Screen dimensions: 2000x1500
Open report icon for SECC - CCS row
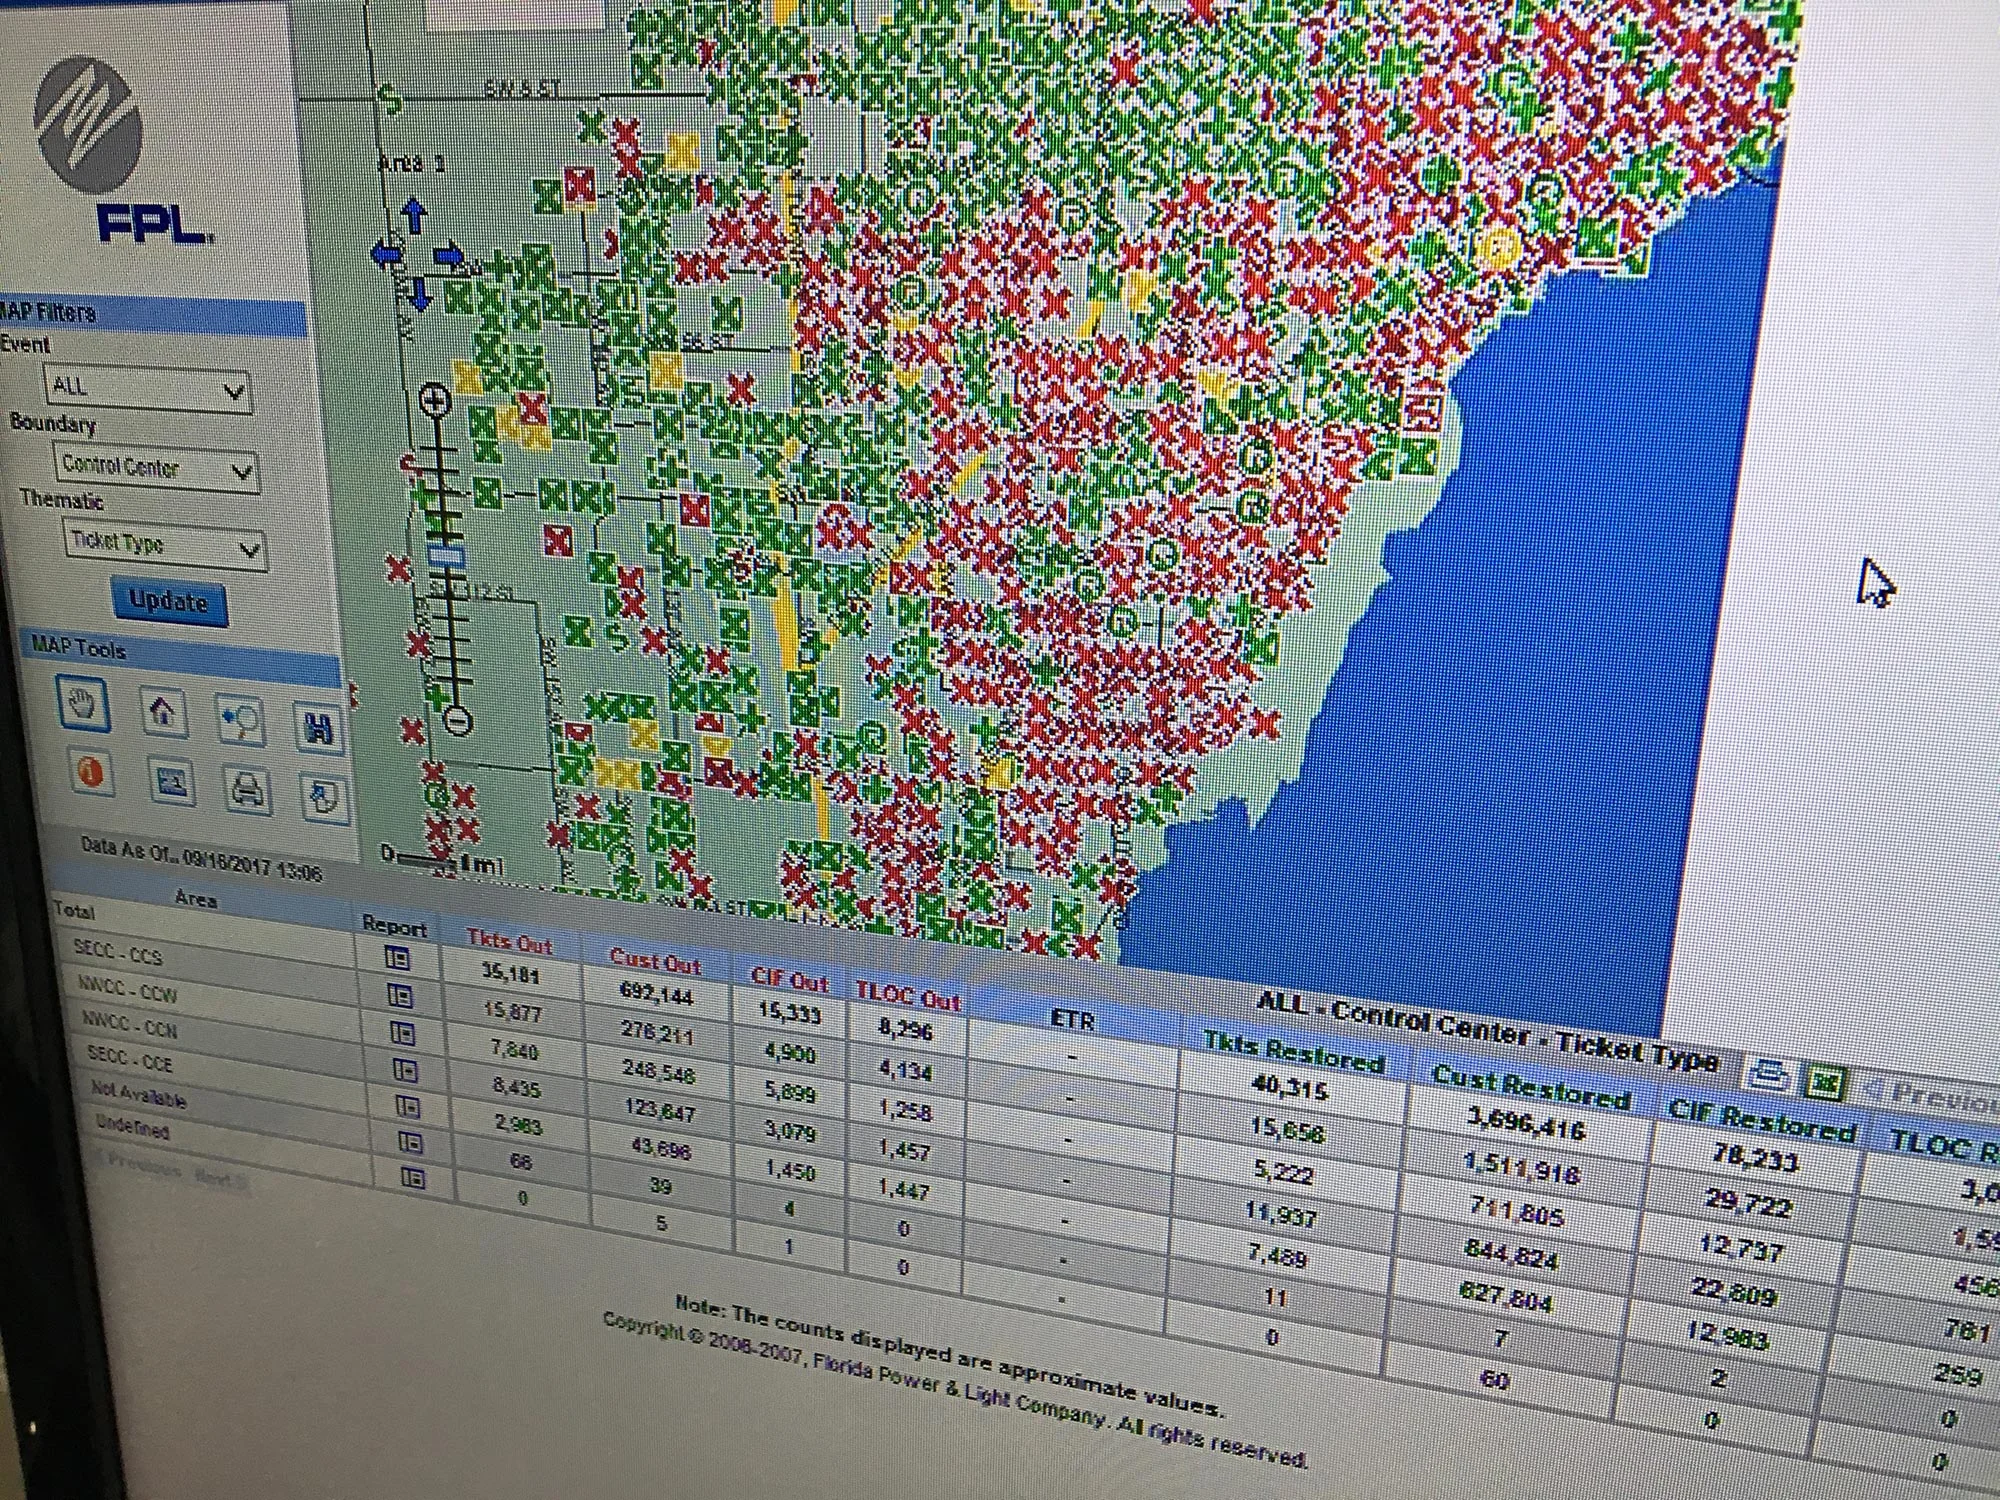tap(400, 996)
